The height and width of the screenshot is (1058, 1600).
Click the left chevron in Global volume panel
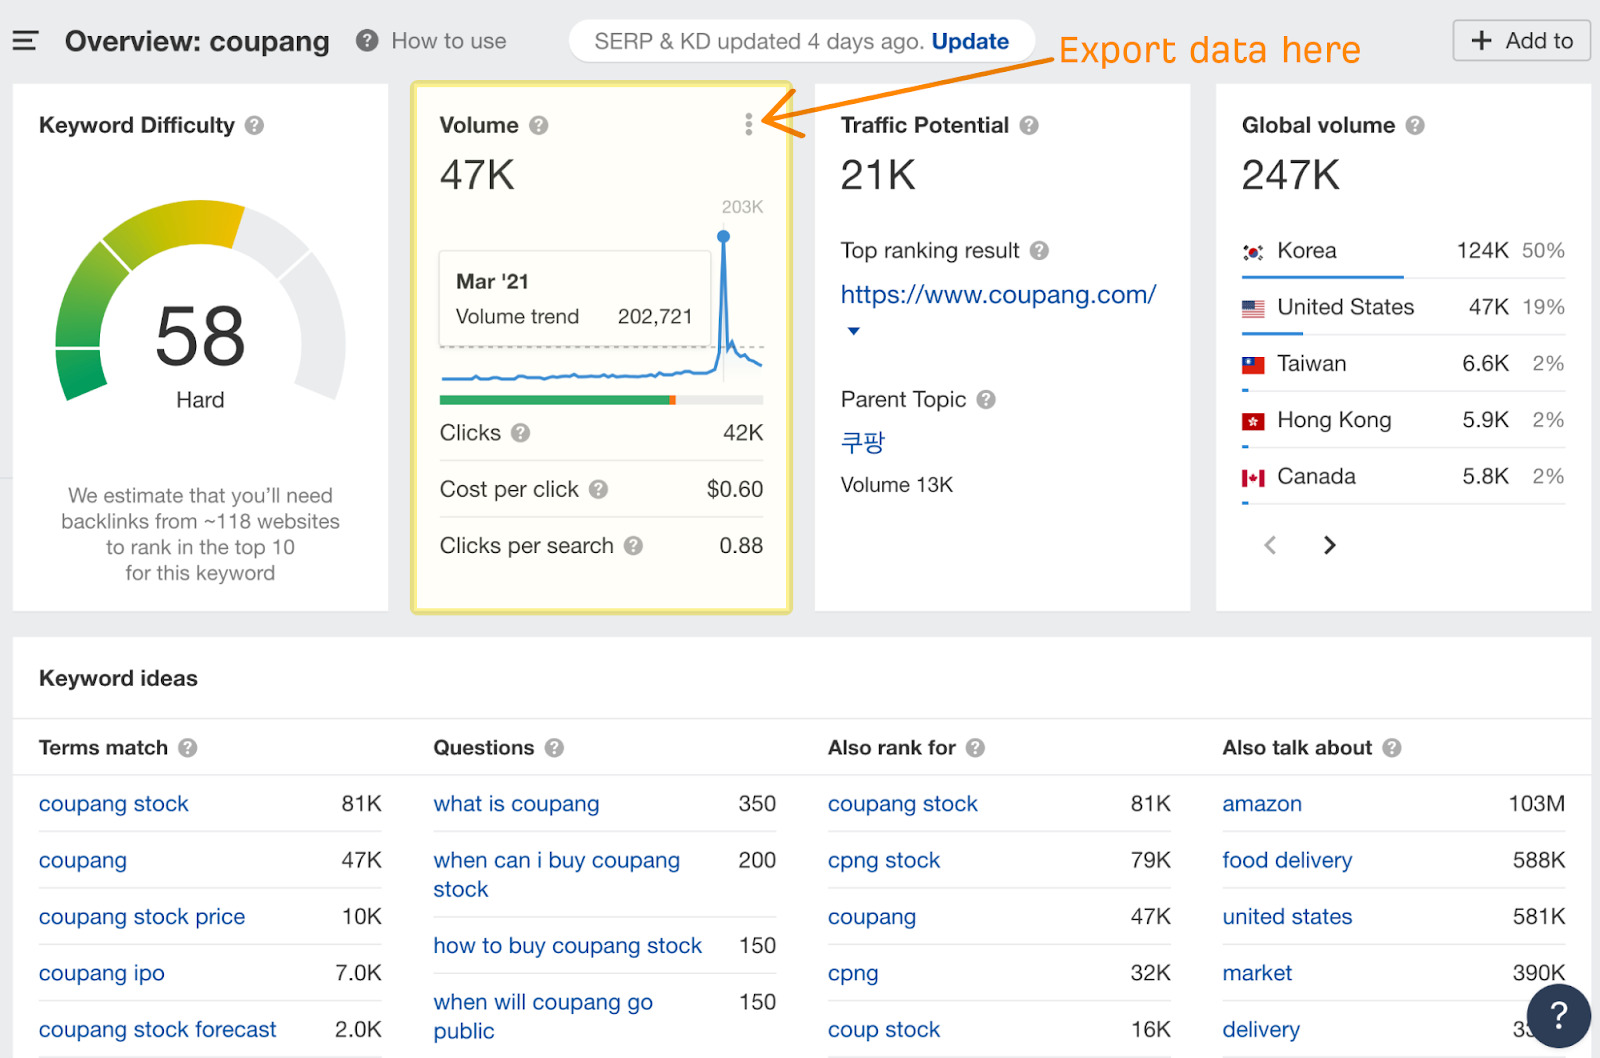(1269, 545)
